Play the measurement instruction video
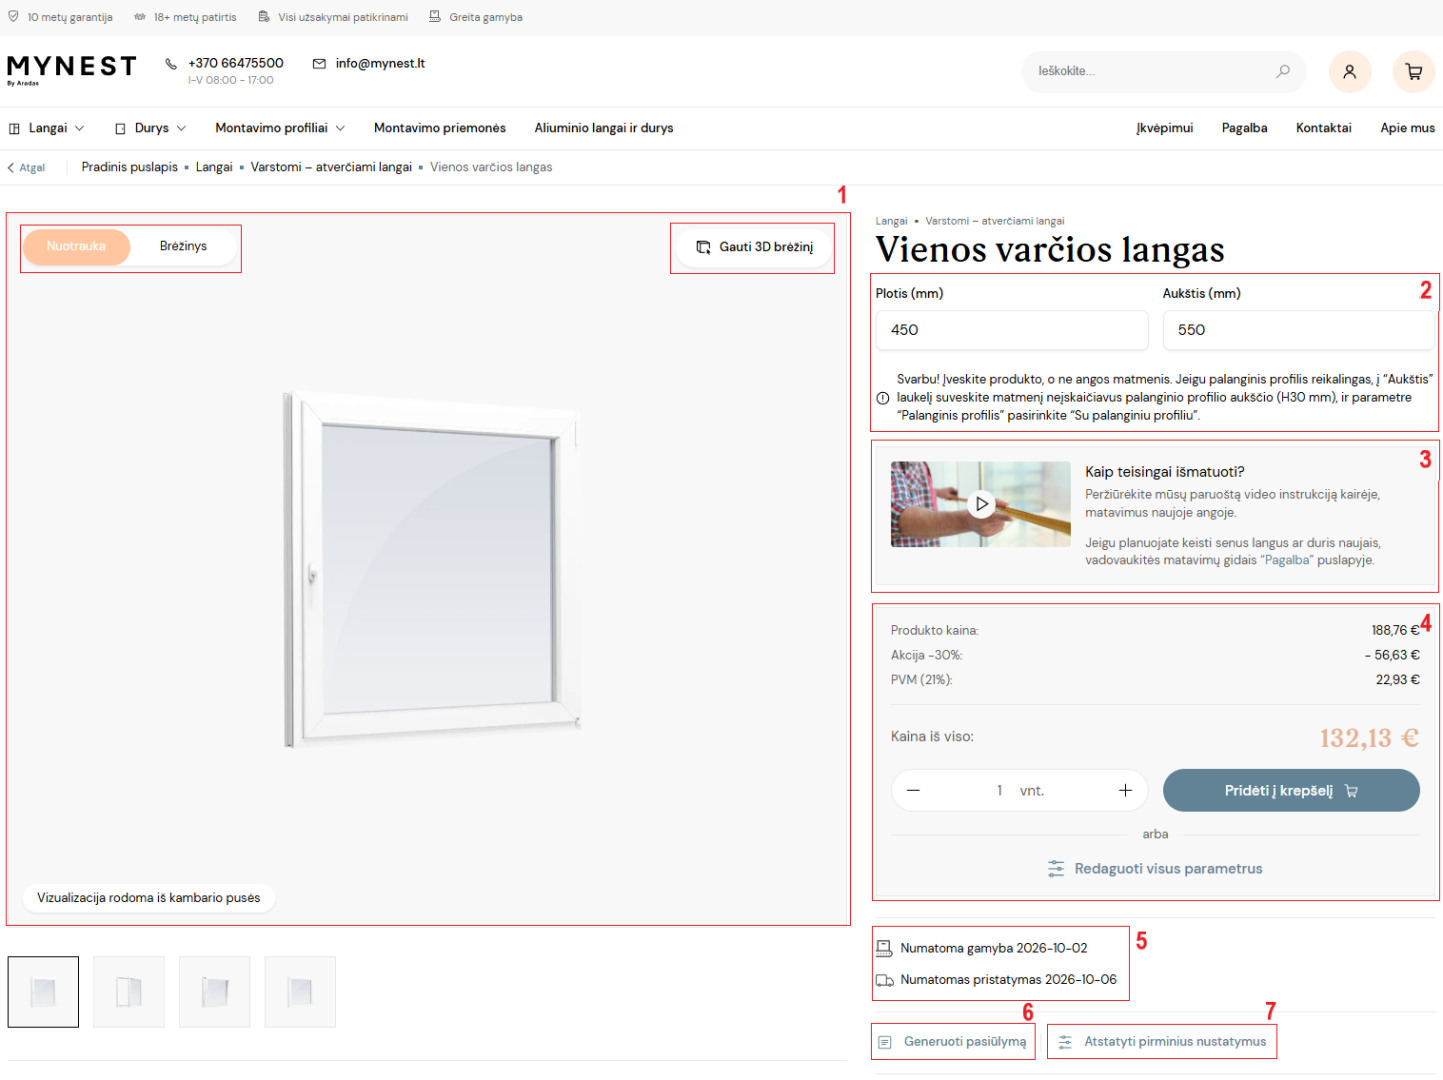Screen dimensions: 1443x1080 pos(981,504)
